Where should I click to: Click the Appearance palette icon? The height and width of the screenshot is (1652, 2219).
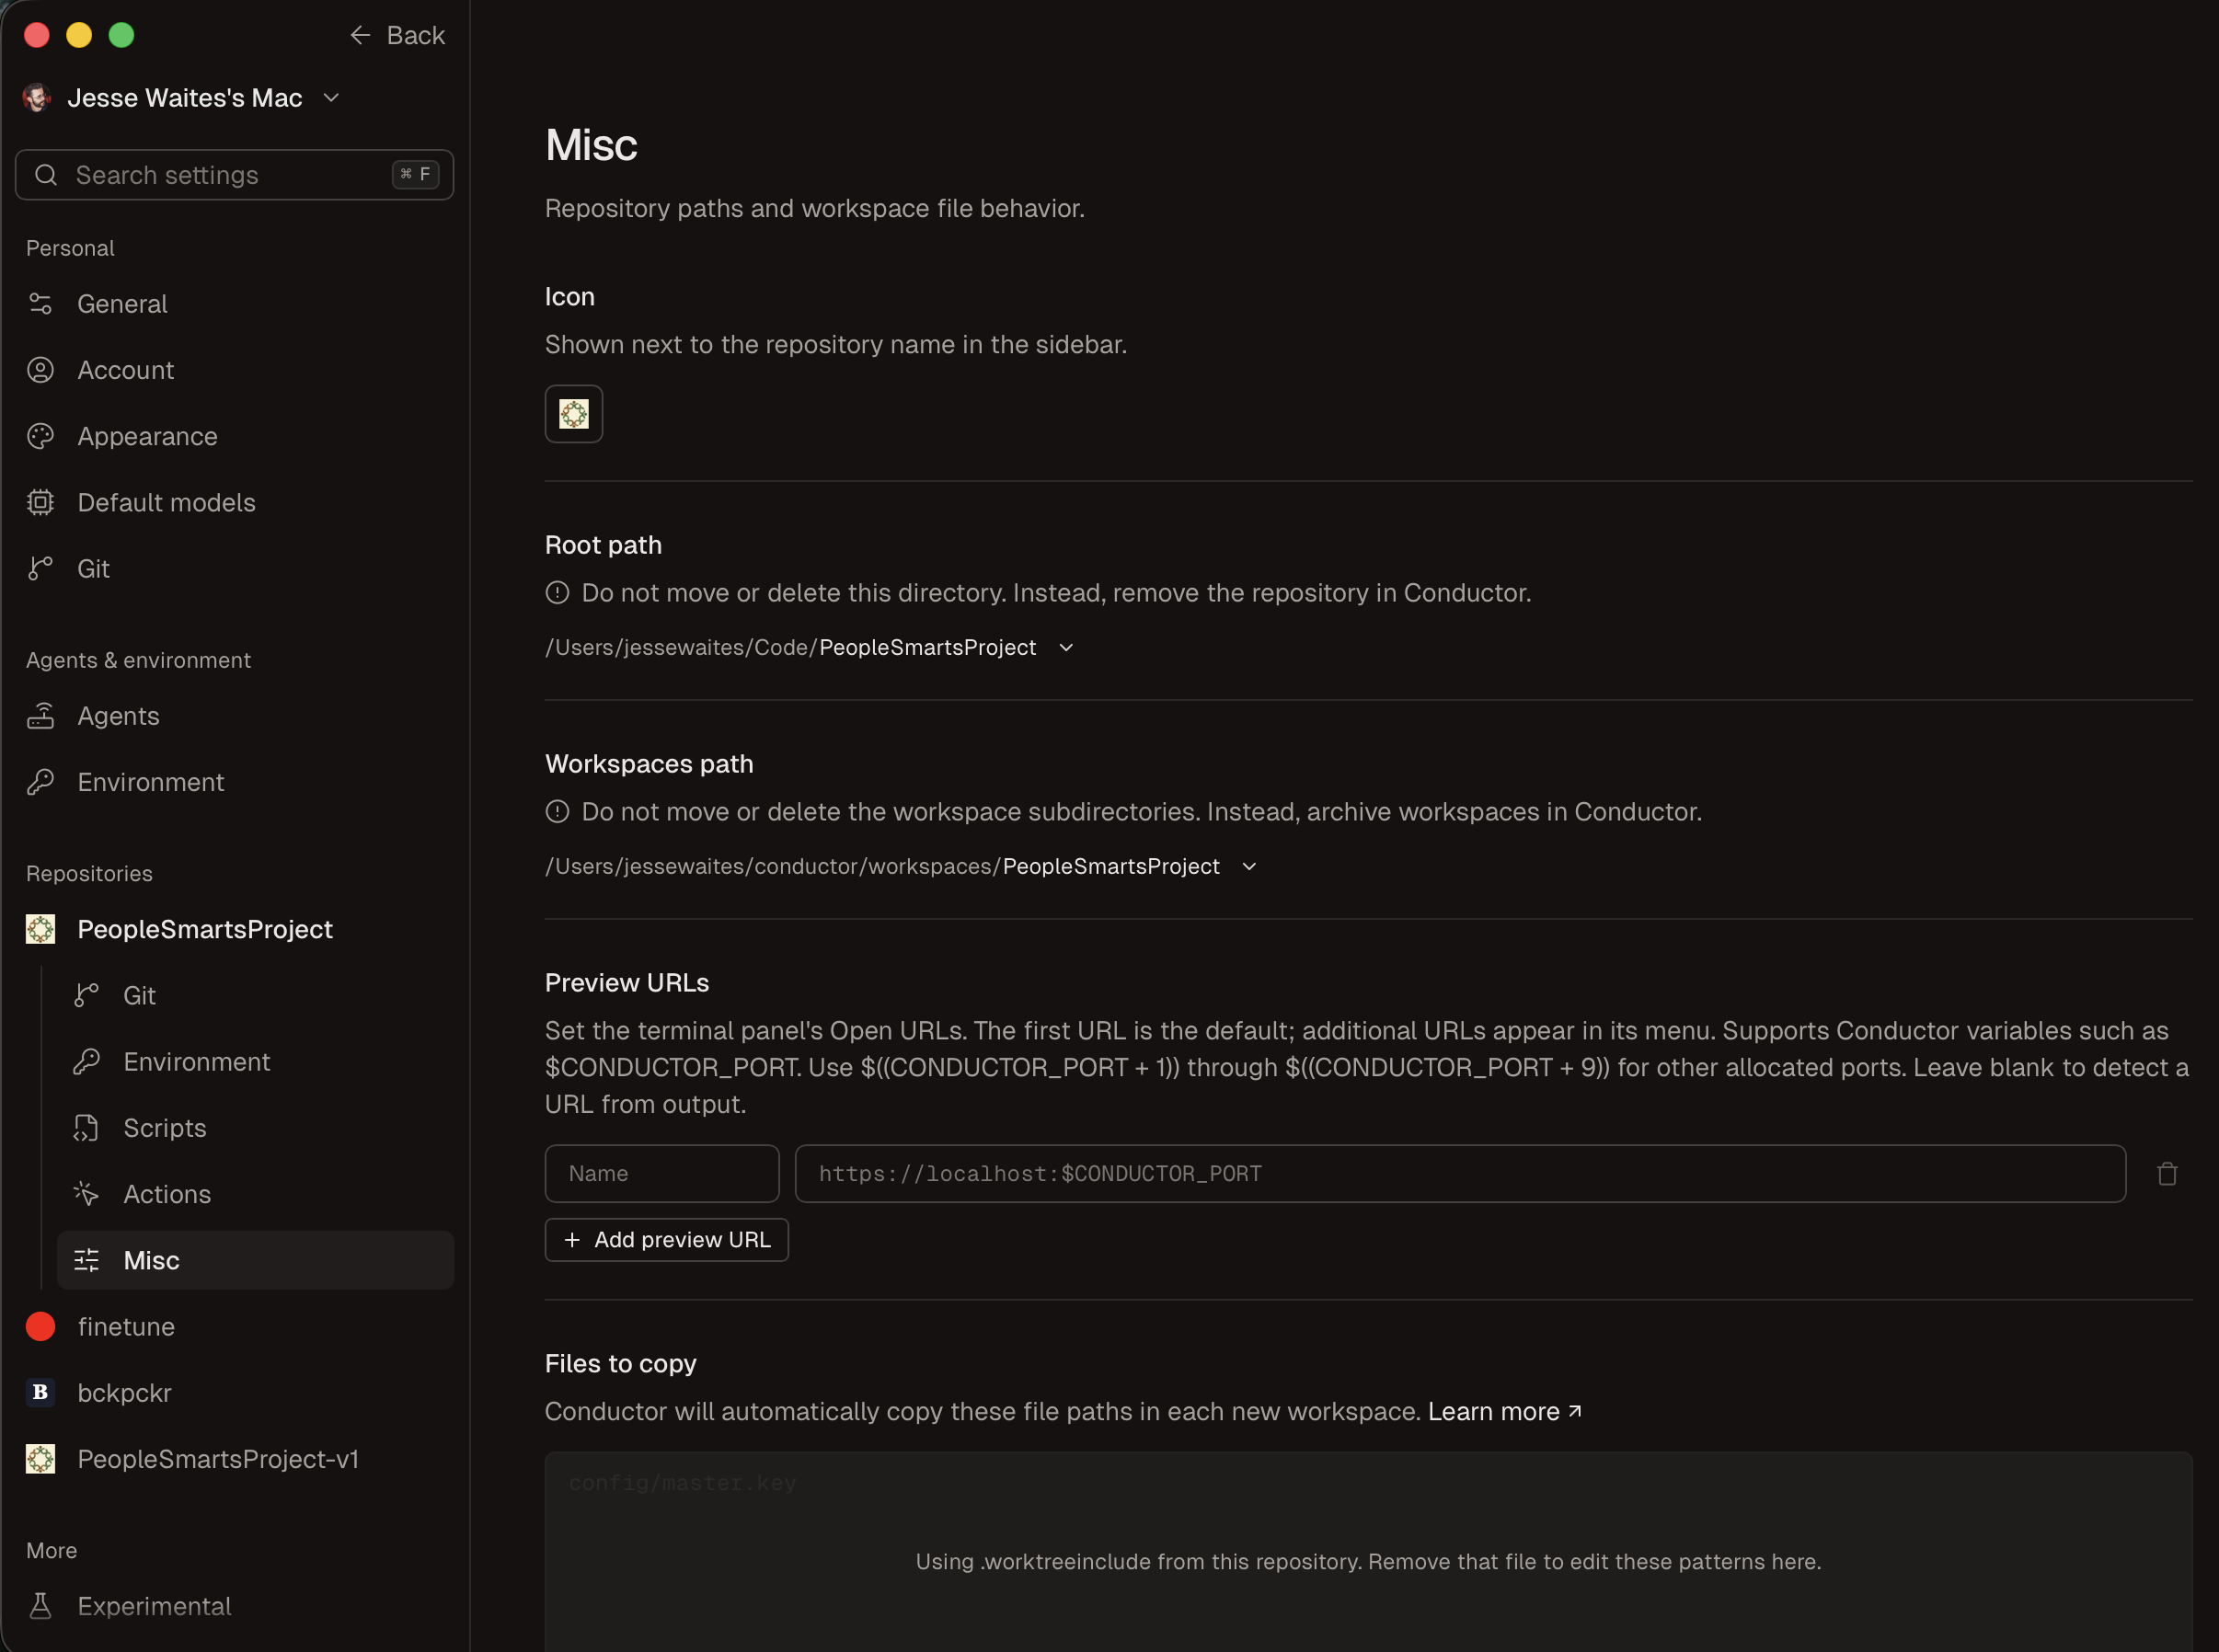(x=40, y=436)
